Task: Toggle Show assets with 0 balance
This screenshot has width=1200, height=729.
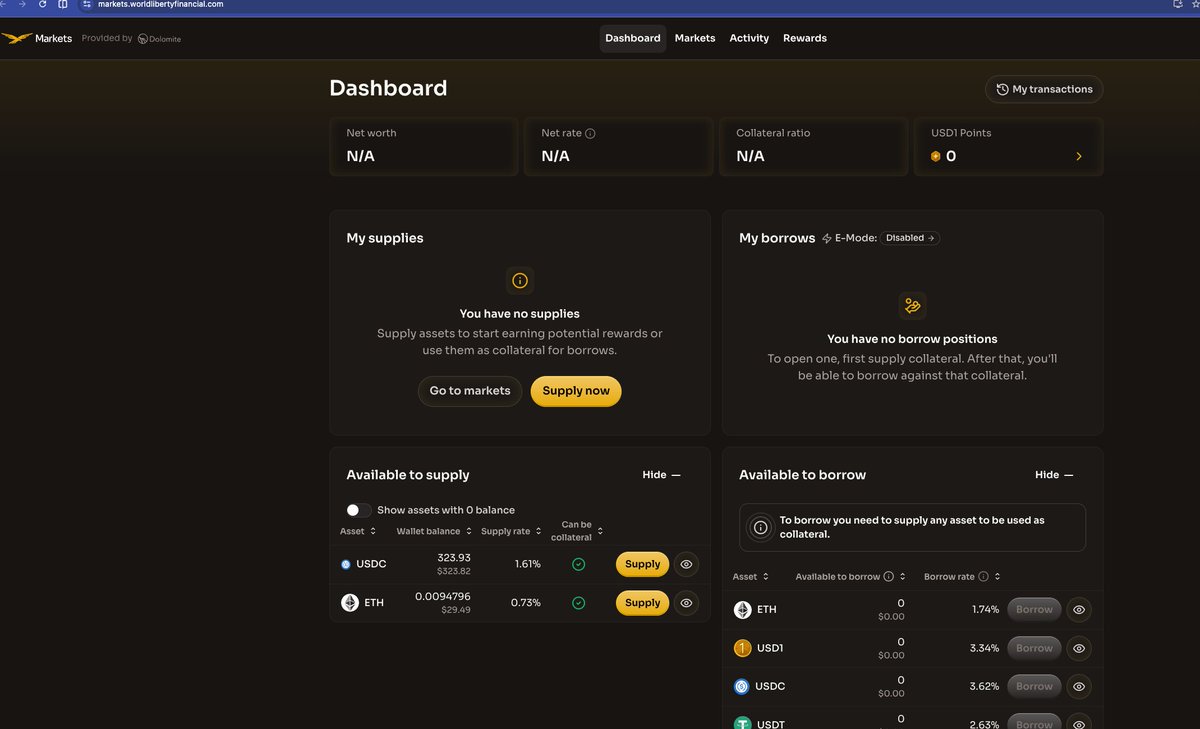Action: point(359,510)
